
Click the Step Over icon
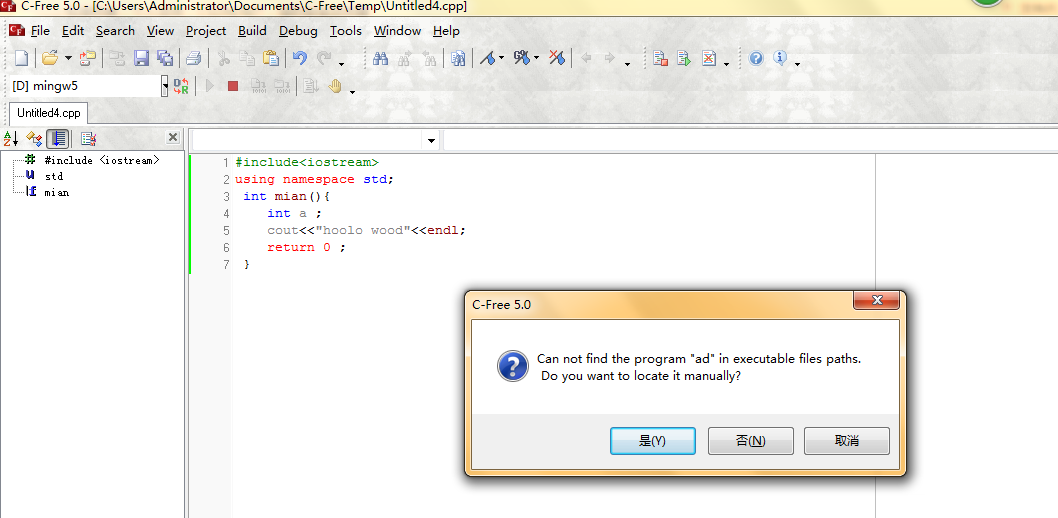coord(281,86)
